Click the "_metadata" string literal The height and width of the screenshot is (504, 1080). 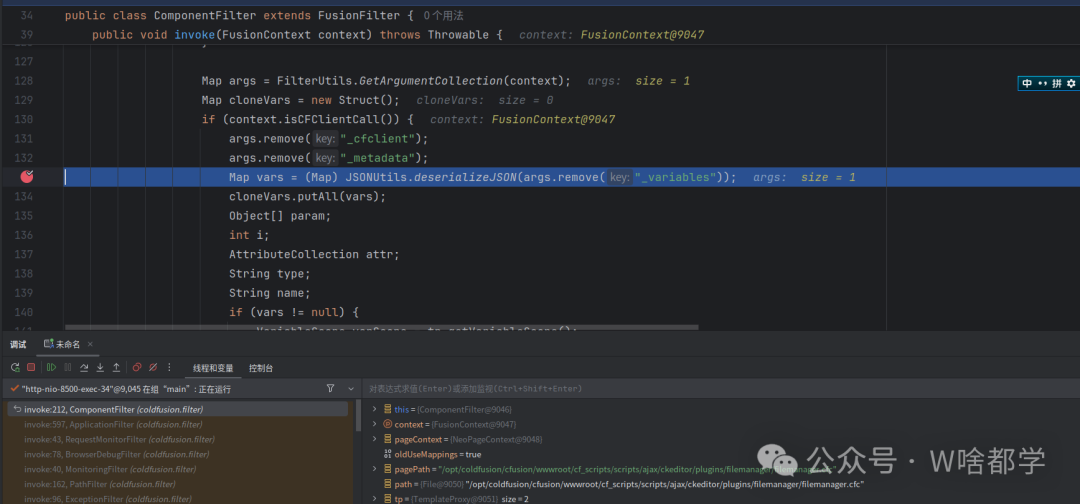point(377,158)
